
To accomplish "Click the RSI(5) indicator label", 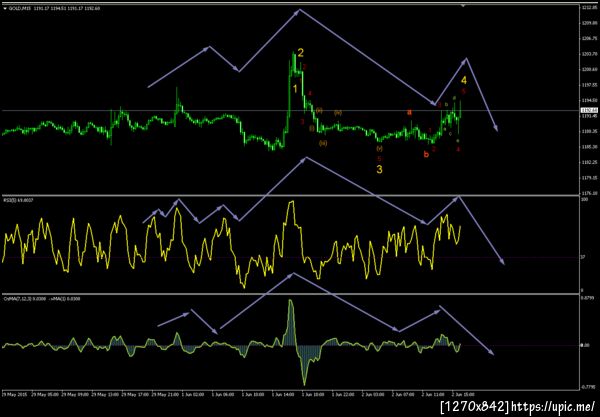I will pyautogui.click(x=9, y=200).
